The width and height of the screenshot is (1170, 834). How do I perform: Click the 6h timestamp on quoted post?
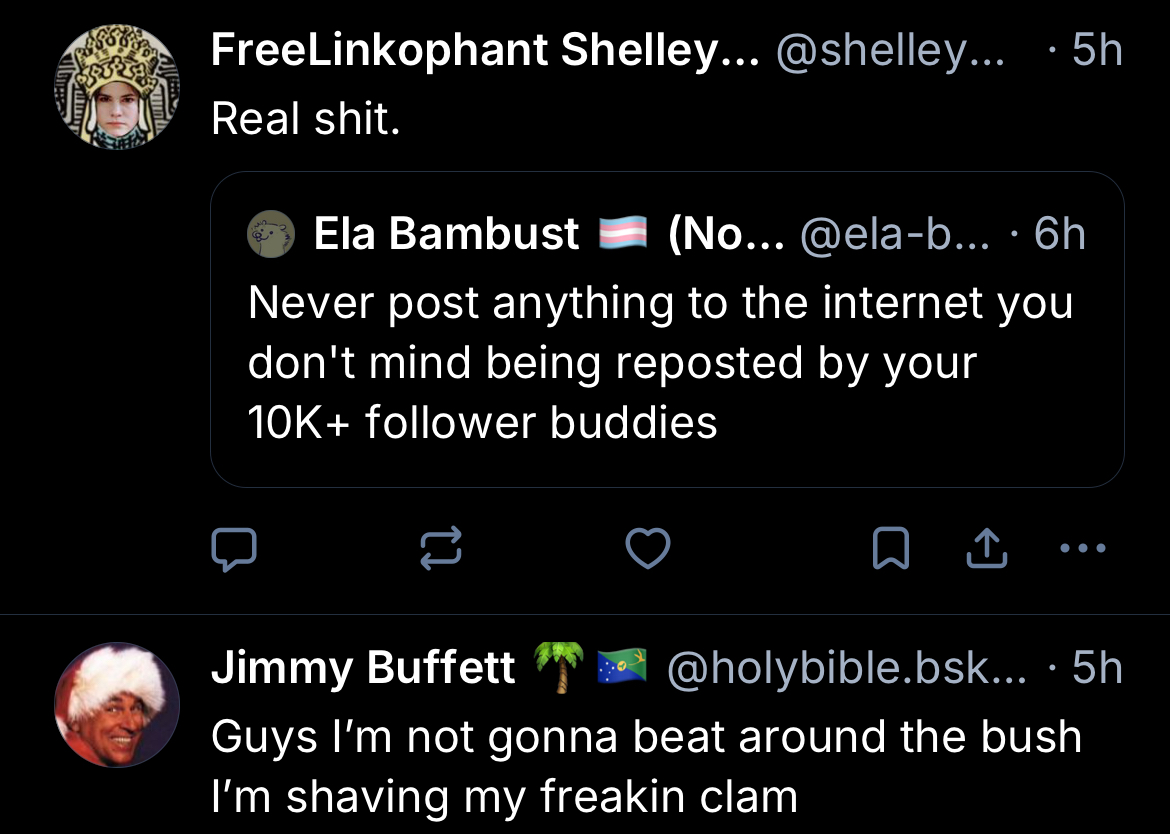1059,235
